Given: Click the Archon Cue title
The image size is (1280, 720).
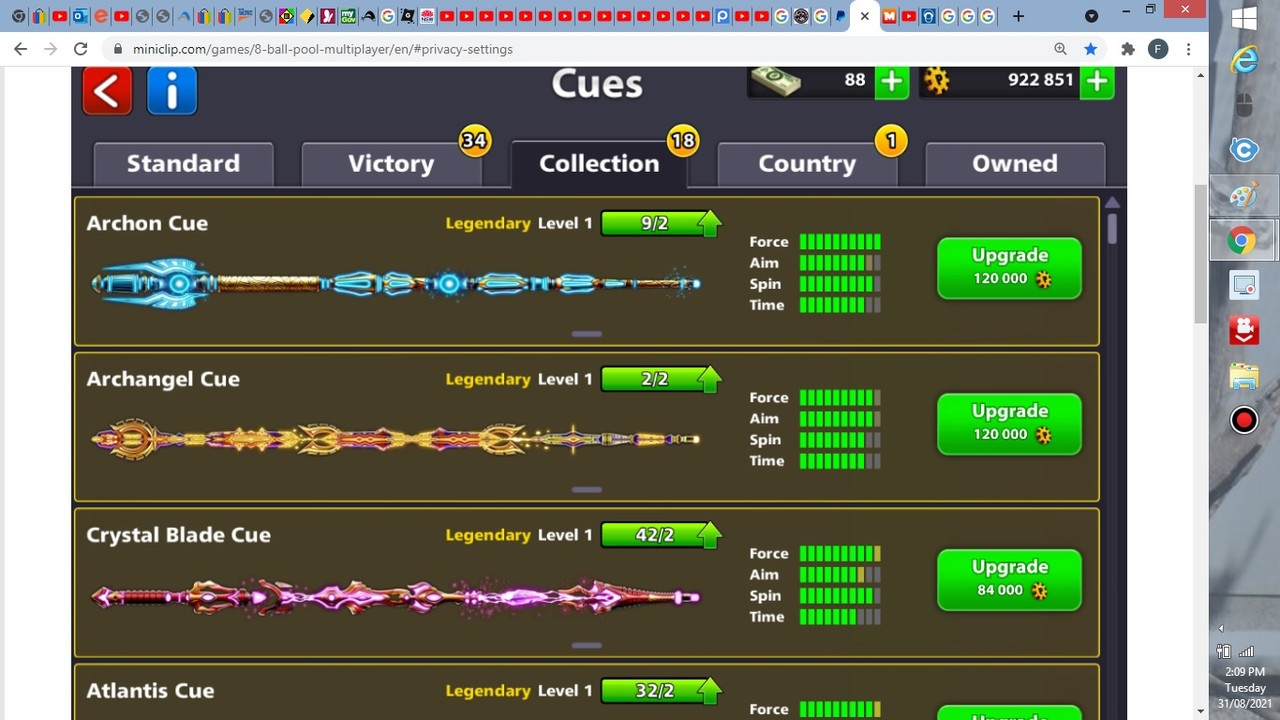Looking at the screenshot, I should point(147,223).
